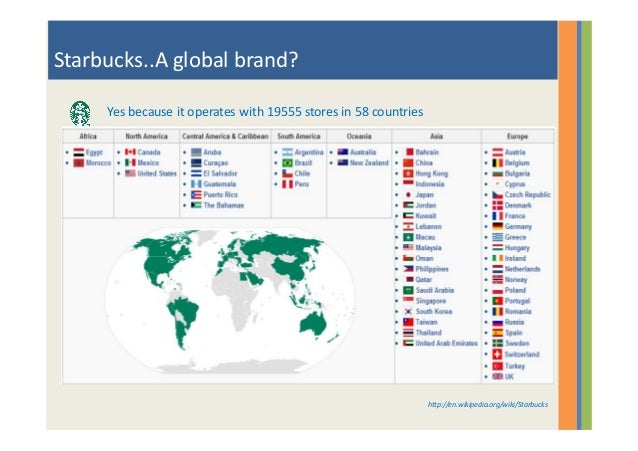Click the Aruba flag icon
Image resolution: width=638 pixels, height=451 pixels.
(x=196, y=152)
